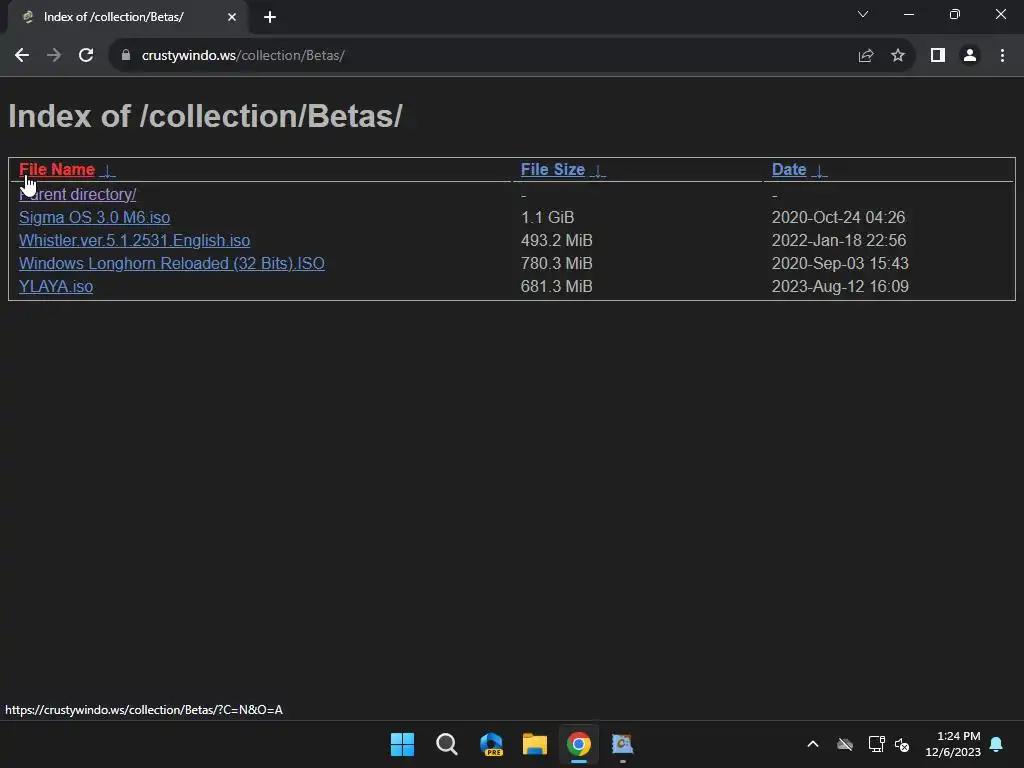Click date 2022-Jan-18 22:56
This screenshot has height=768, width=1024.
pos(839,240)
